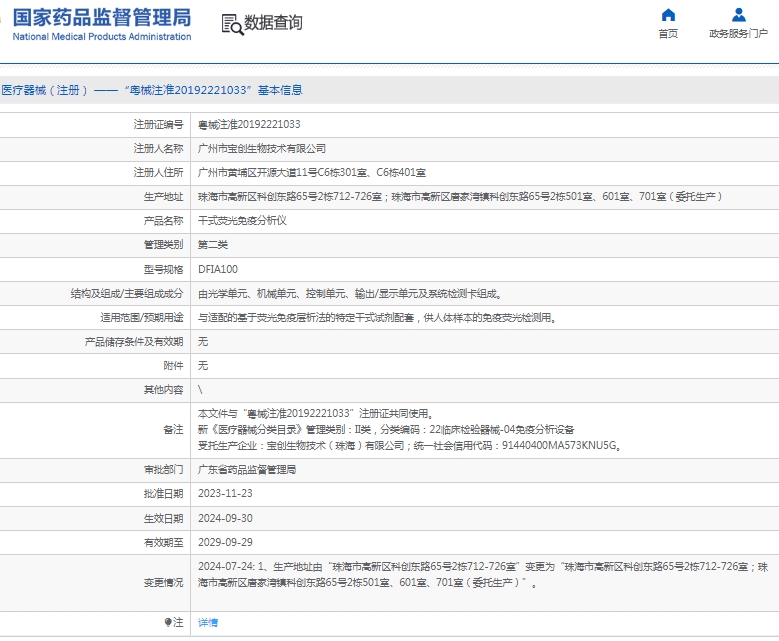Open the 详情 link
Screen dimensions: 779x641
pyautogui.click(x=208, y=623)
